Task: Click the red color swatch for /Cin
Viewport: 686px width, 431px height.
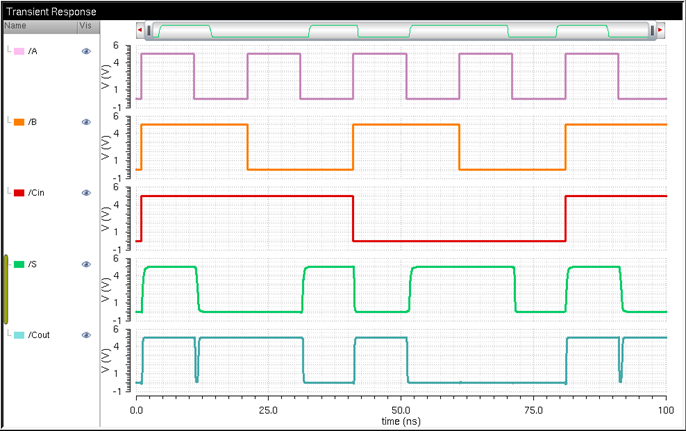Action: (19, 193)
